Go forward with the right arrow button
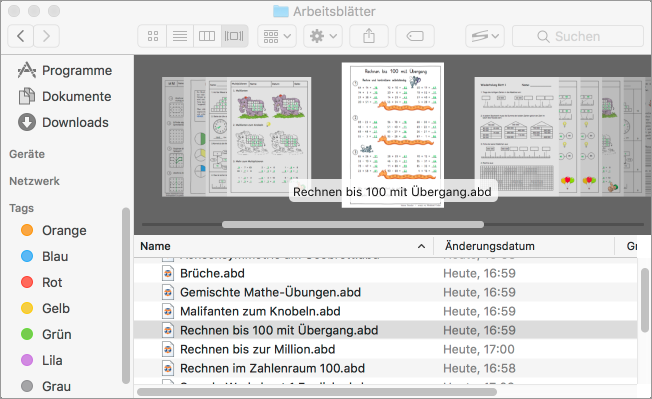Screen dimensions: 652x399 tap(46, 36)
